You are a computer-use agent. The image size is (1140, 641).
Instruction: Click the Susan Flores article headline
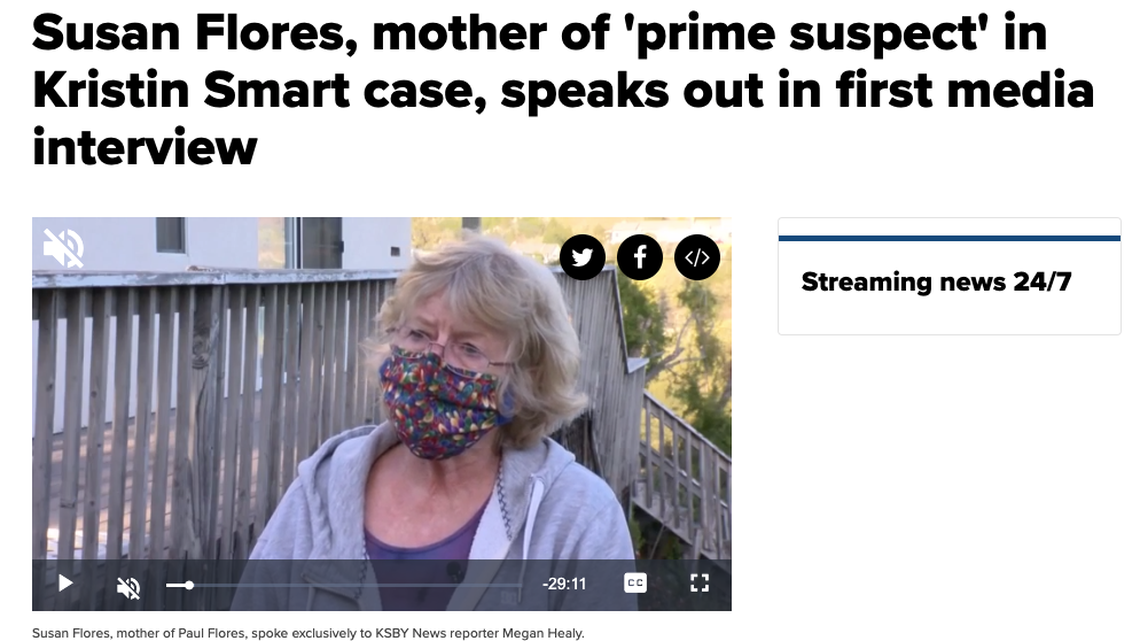[x=563, y=91]
